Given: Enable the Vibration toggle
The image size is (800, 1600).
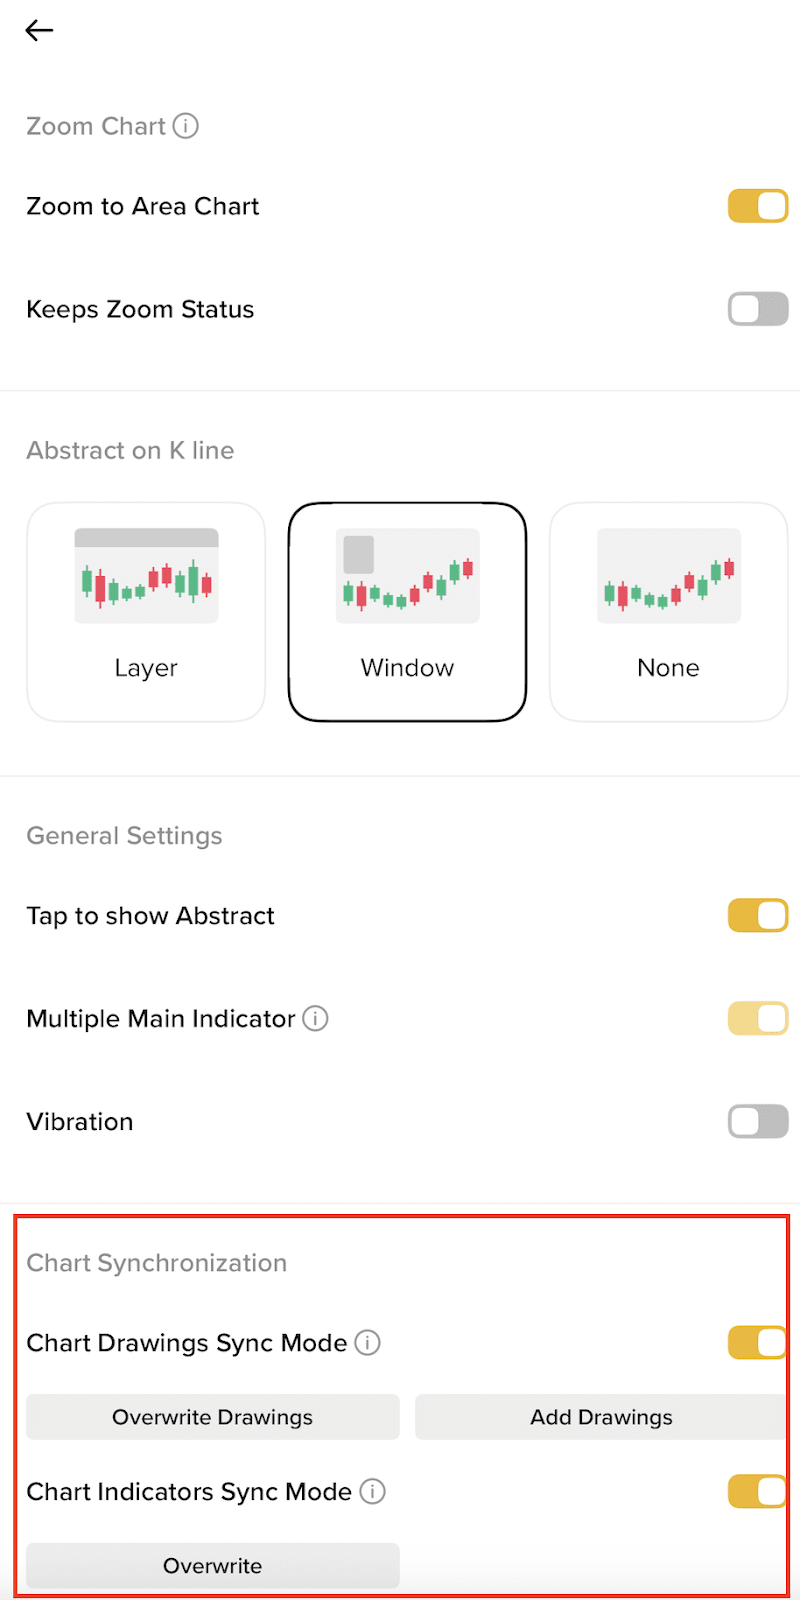Looking at the screenshot, I should (x=758, y=1122).
